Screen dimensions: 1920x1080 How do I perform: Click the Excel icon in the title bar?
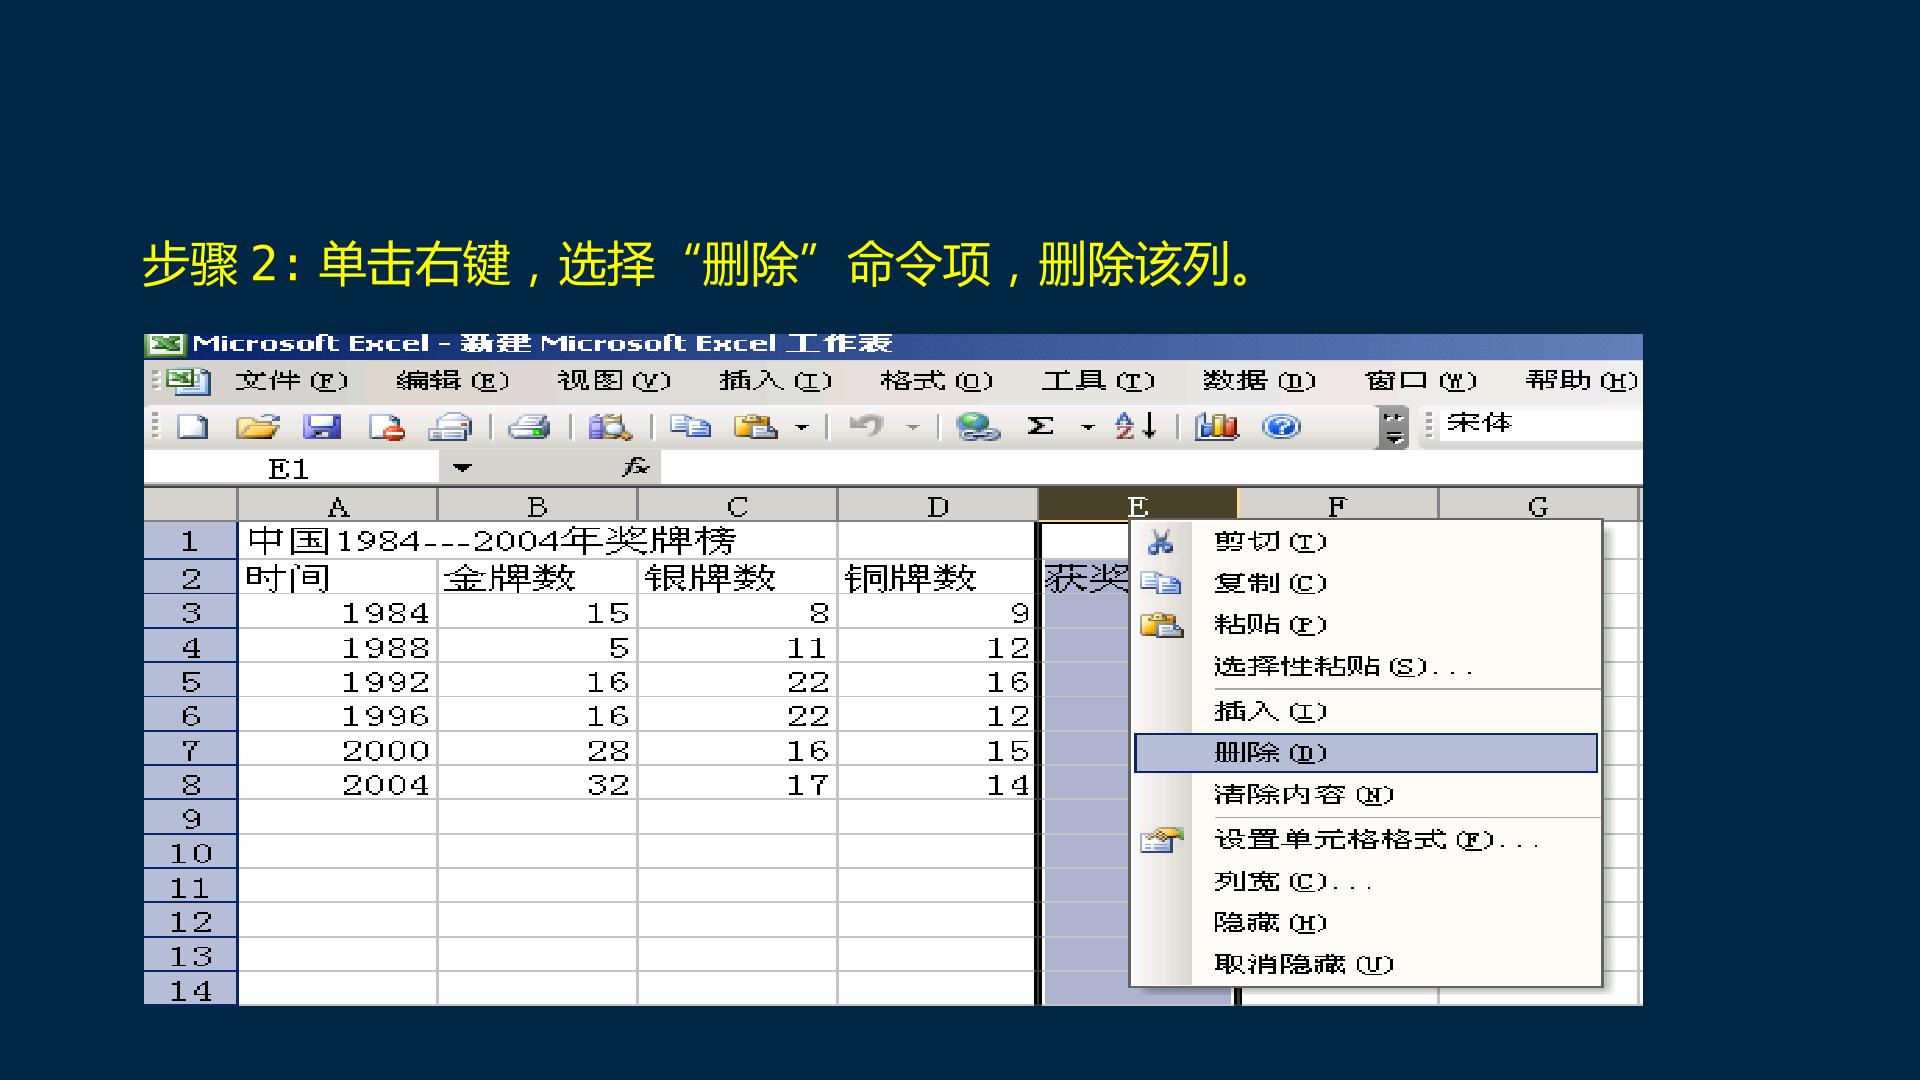coord(165,345)
